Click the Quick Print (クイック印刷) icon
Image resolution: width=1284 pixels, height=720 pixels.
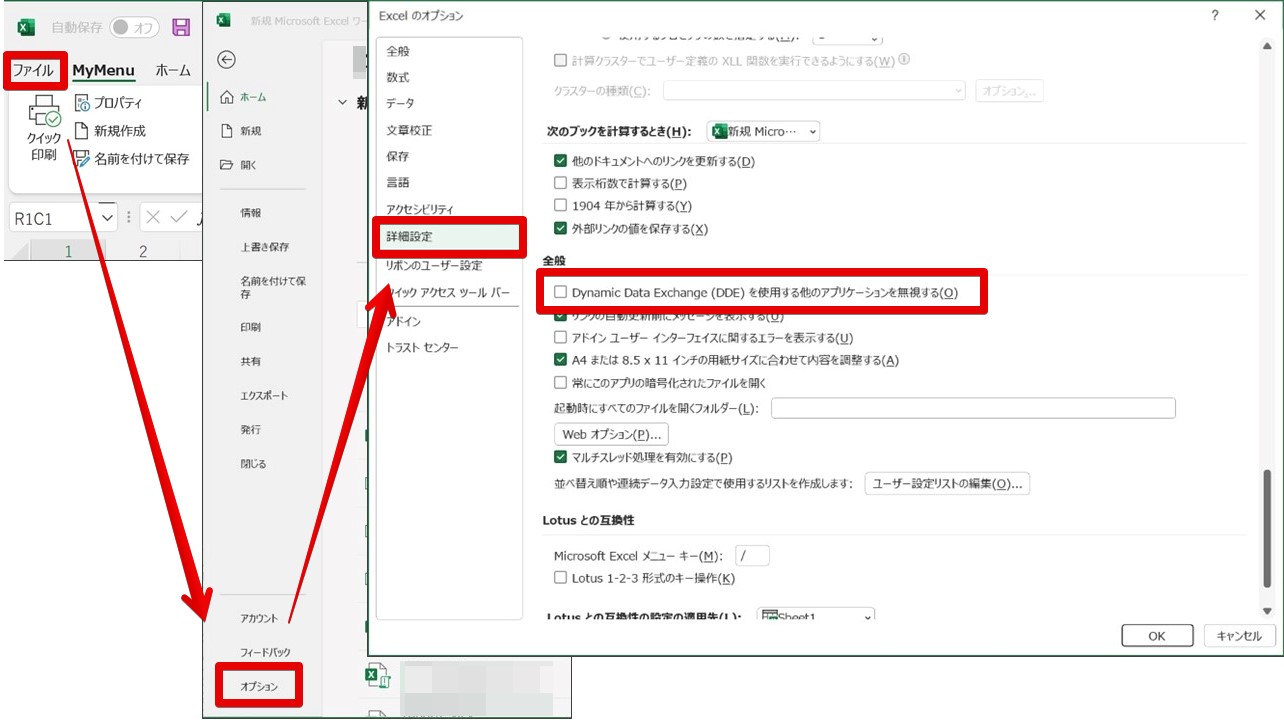pyautogui.click(x=44, y=111)
